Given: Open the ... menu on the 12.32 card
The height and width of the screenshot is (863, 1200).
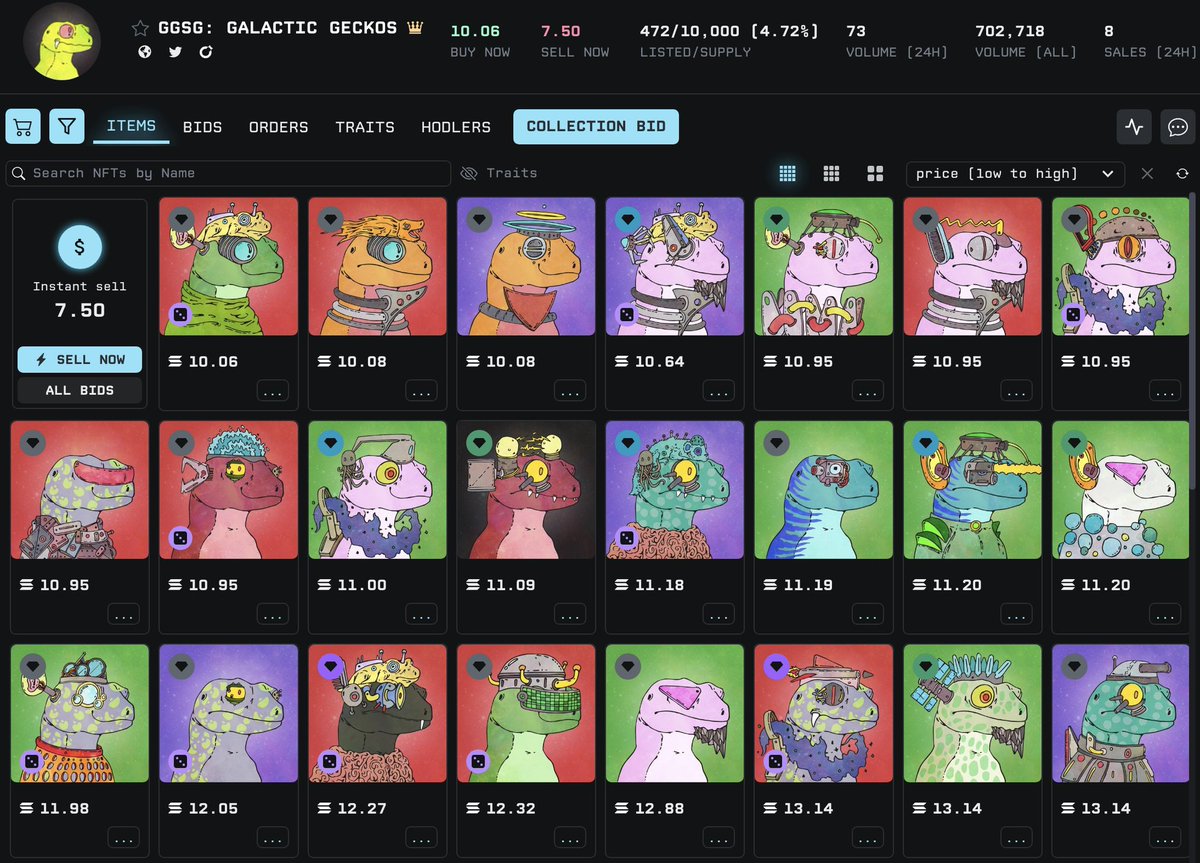Looking at the screenshot, I should (x=571, y=839).
